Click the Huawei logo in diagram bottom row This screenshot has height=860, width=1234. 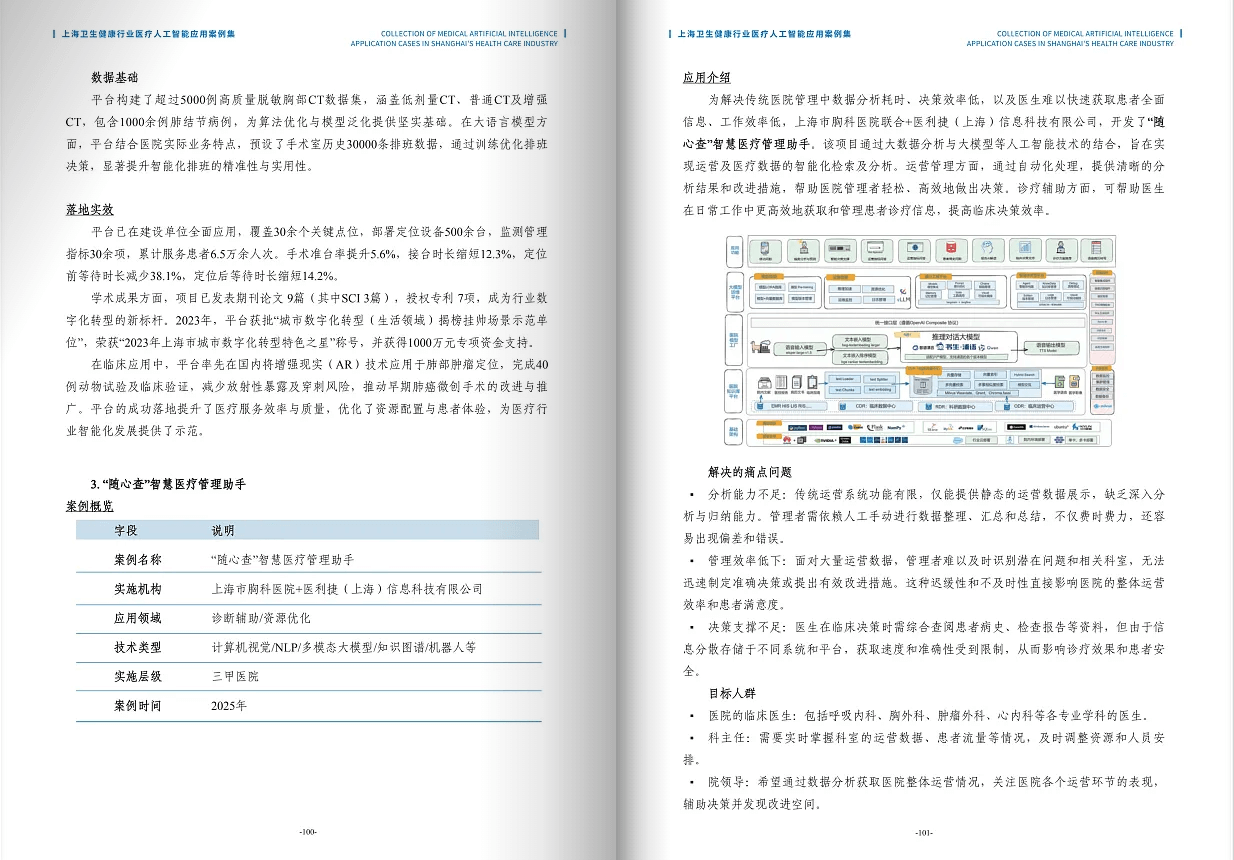tap(786, 440)
